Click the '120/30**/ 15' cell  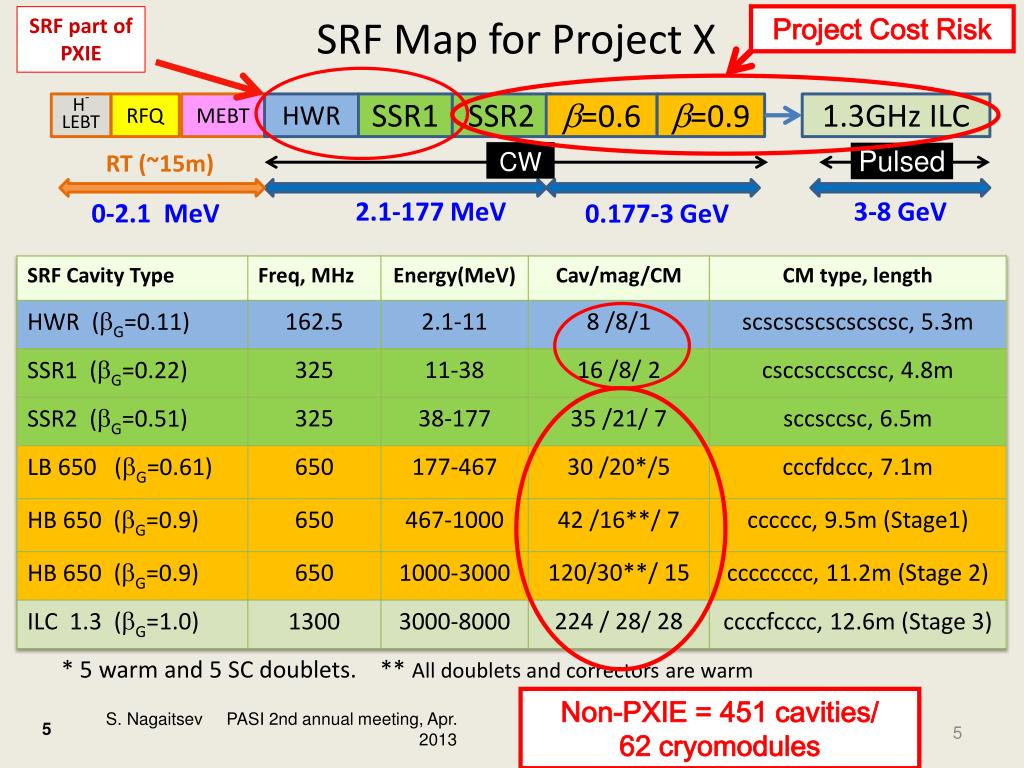[618, 573]
